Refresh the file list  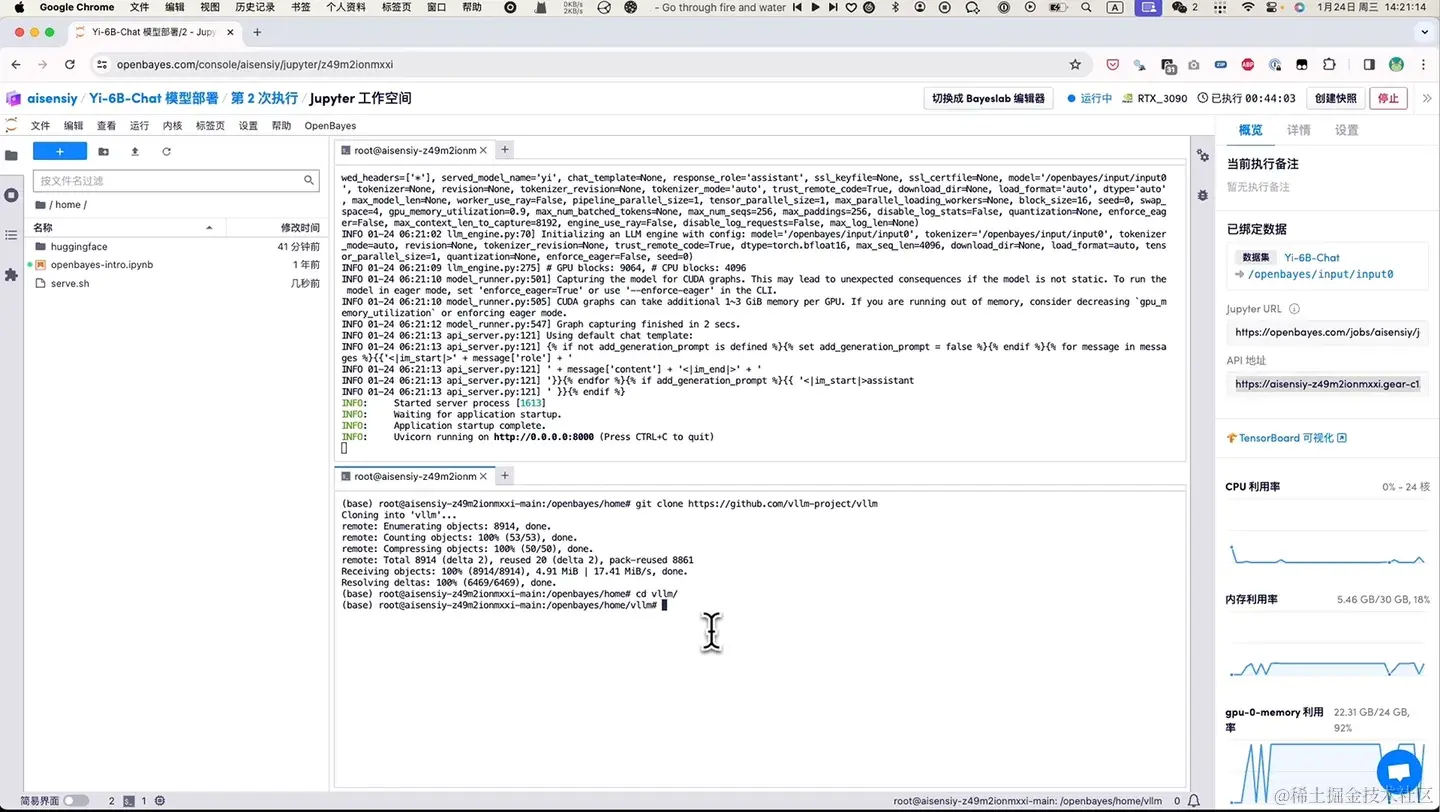(166, 152)
